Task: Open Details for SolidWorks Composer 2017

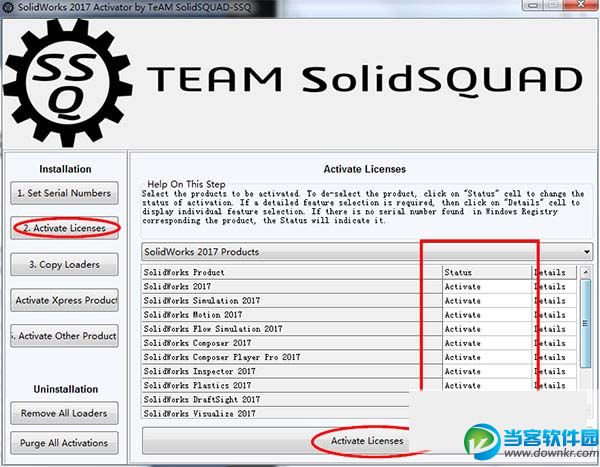Action: coord(554,343)
